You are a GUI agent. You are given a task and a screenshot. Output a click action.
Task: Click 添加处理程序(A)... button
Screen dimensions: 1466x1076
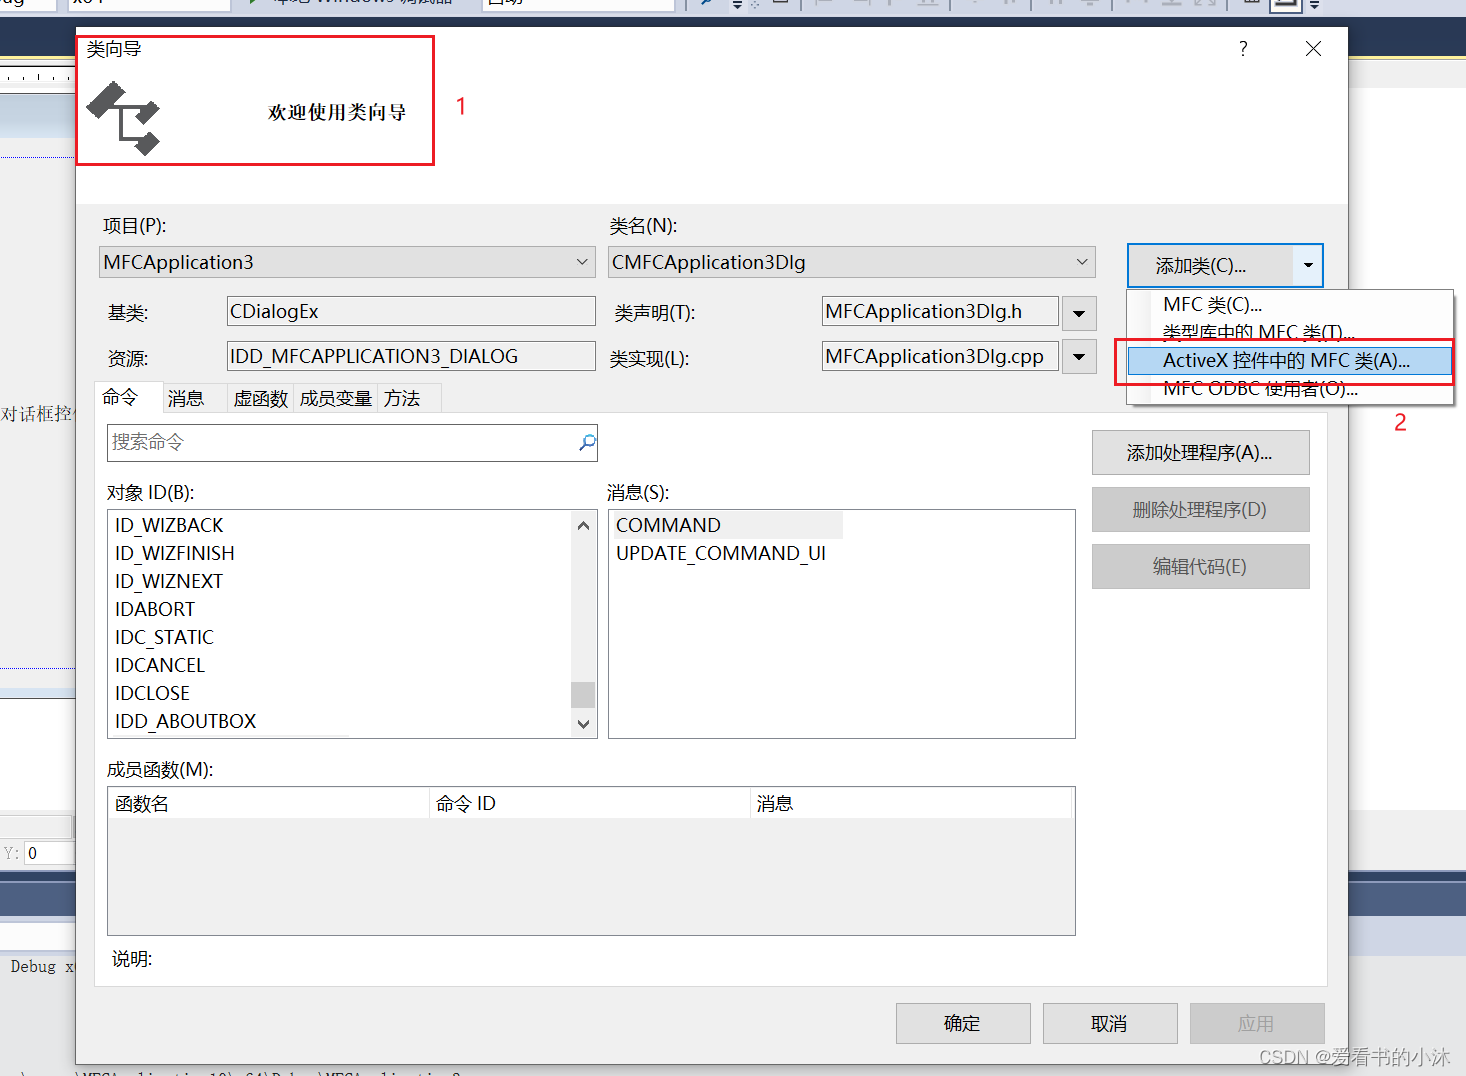[x=1200, y=453]
